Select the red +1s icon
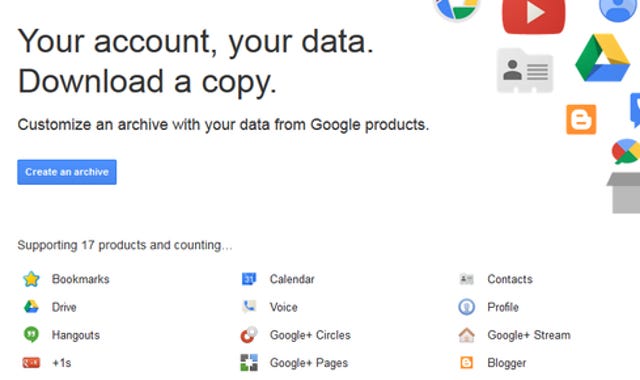640x380 pixels. coord(31,362)
